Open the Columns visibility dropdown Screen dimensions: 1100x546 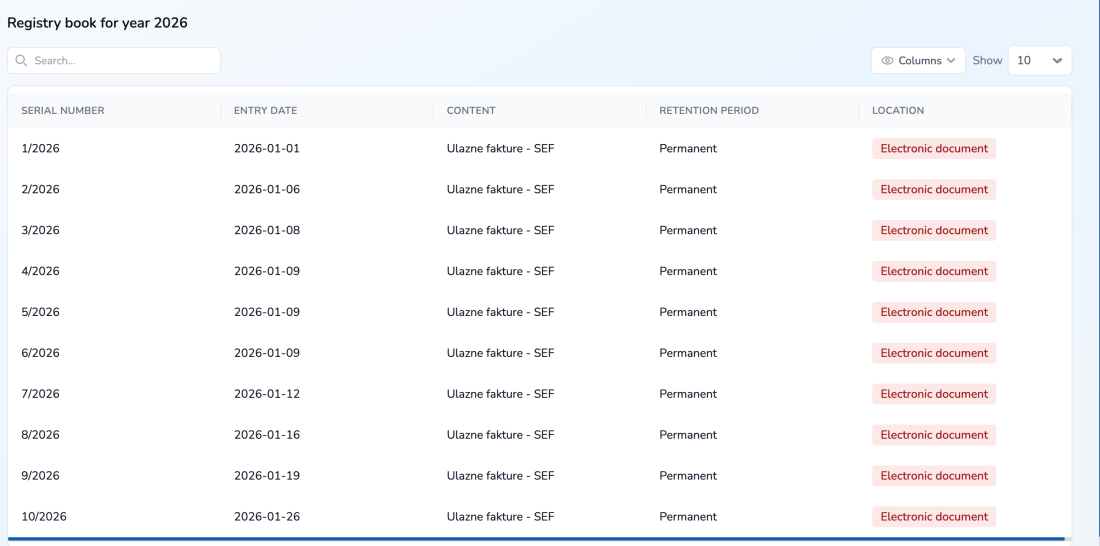pos(918,61)
